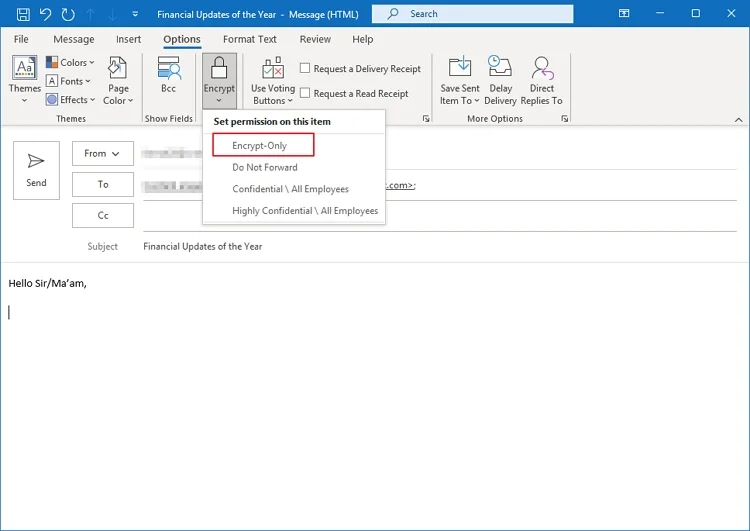The image size is (750, 531).
Task: Open Ribbon Display Options icon
Action: pyautogui.click(x=624, y=13)
